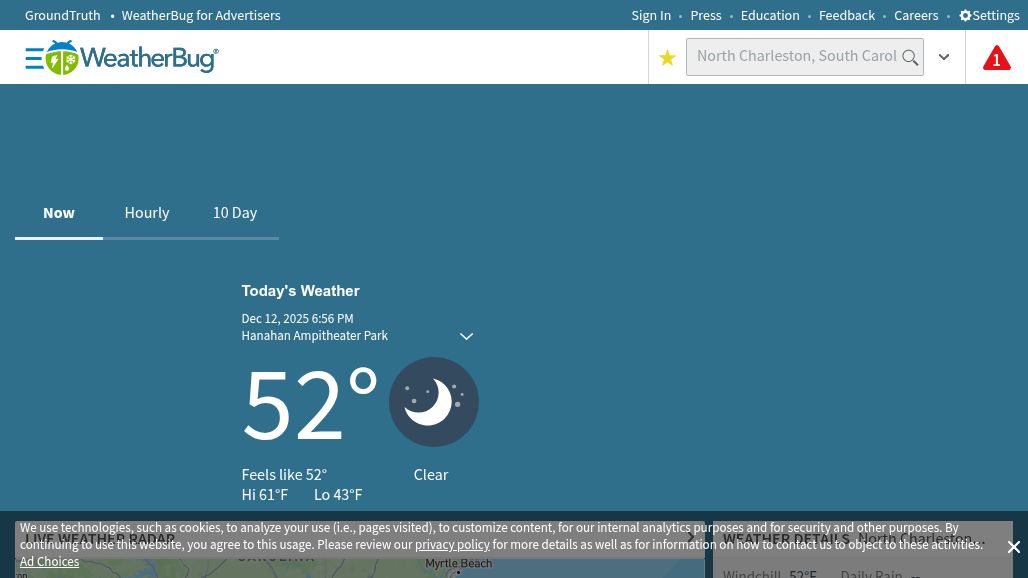Open Settings via the gear icon
The width and height of the screenshot is (1028, 578).
966,16
